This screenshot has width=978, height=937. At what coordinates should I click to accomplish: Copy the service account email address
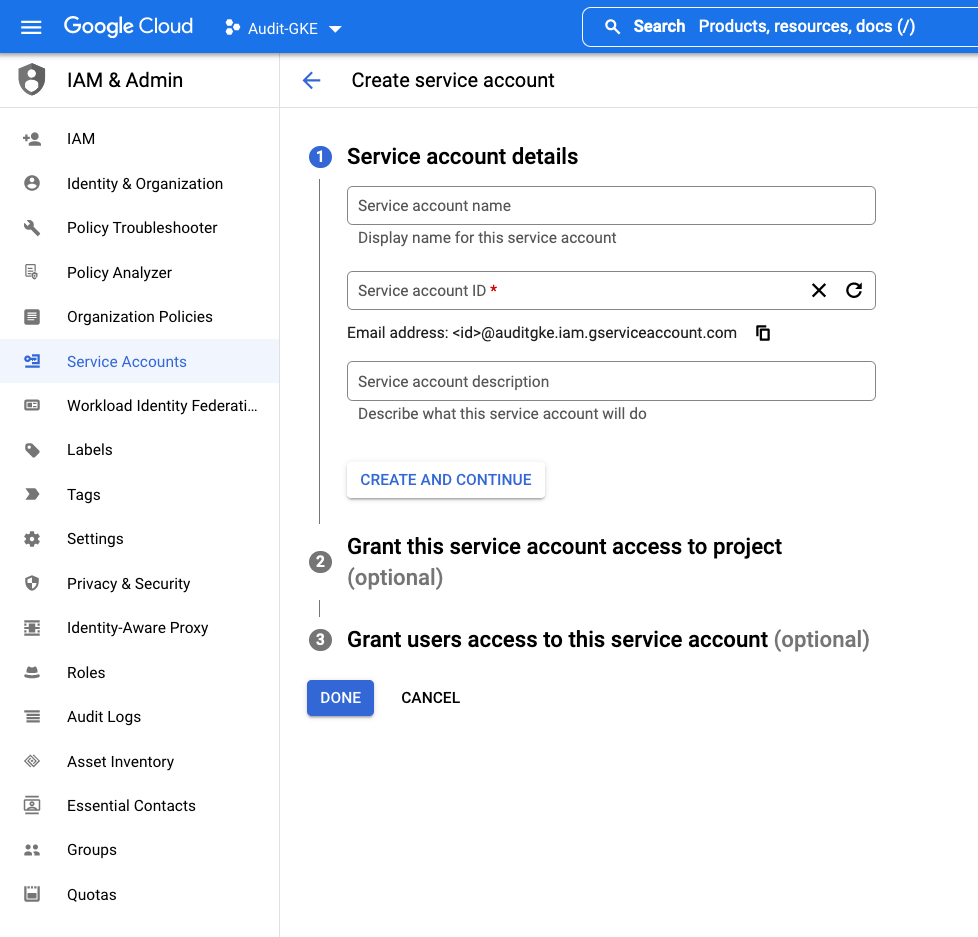[763, 333]
